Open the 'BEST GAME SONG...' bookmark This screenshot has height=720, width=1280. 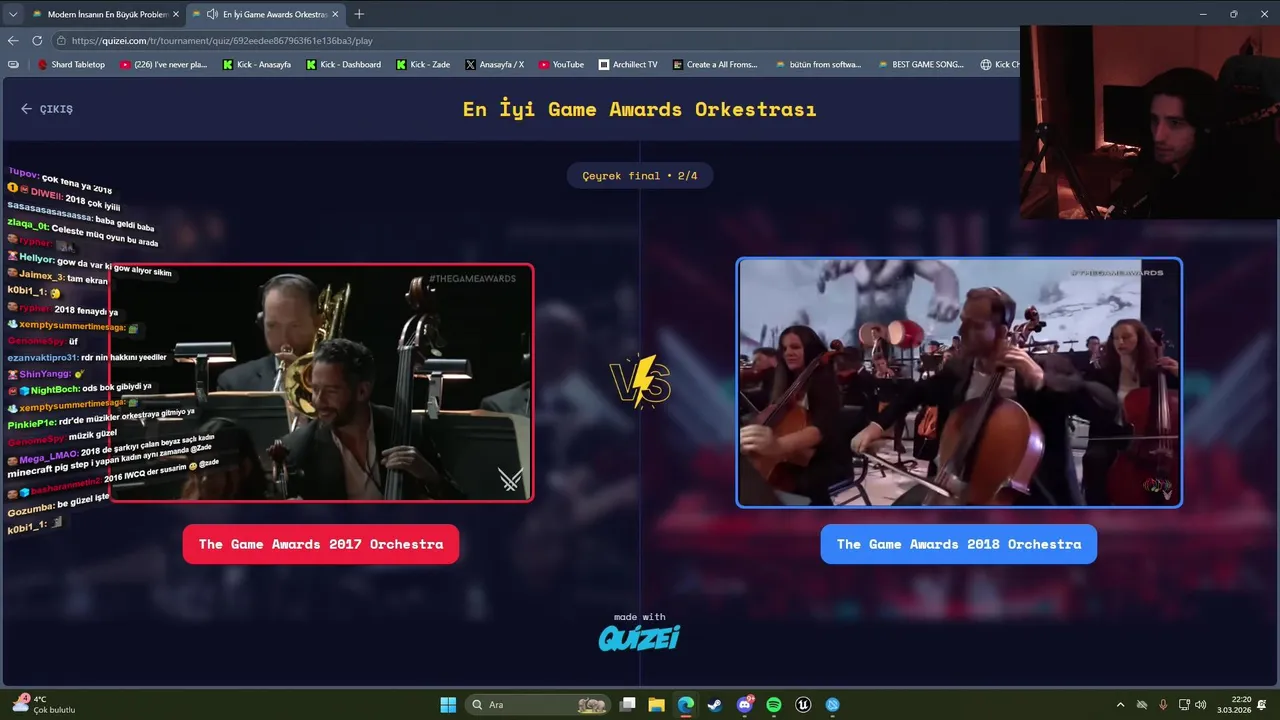921,64
